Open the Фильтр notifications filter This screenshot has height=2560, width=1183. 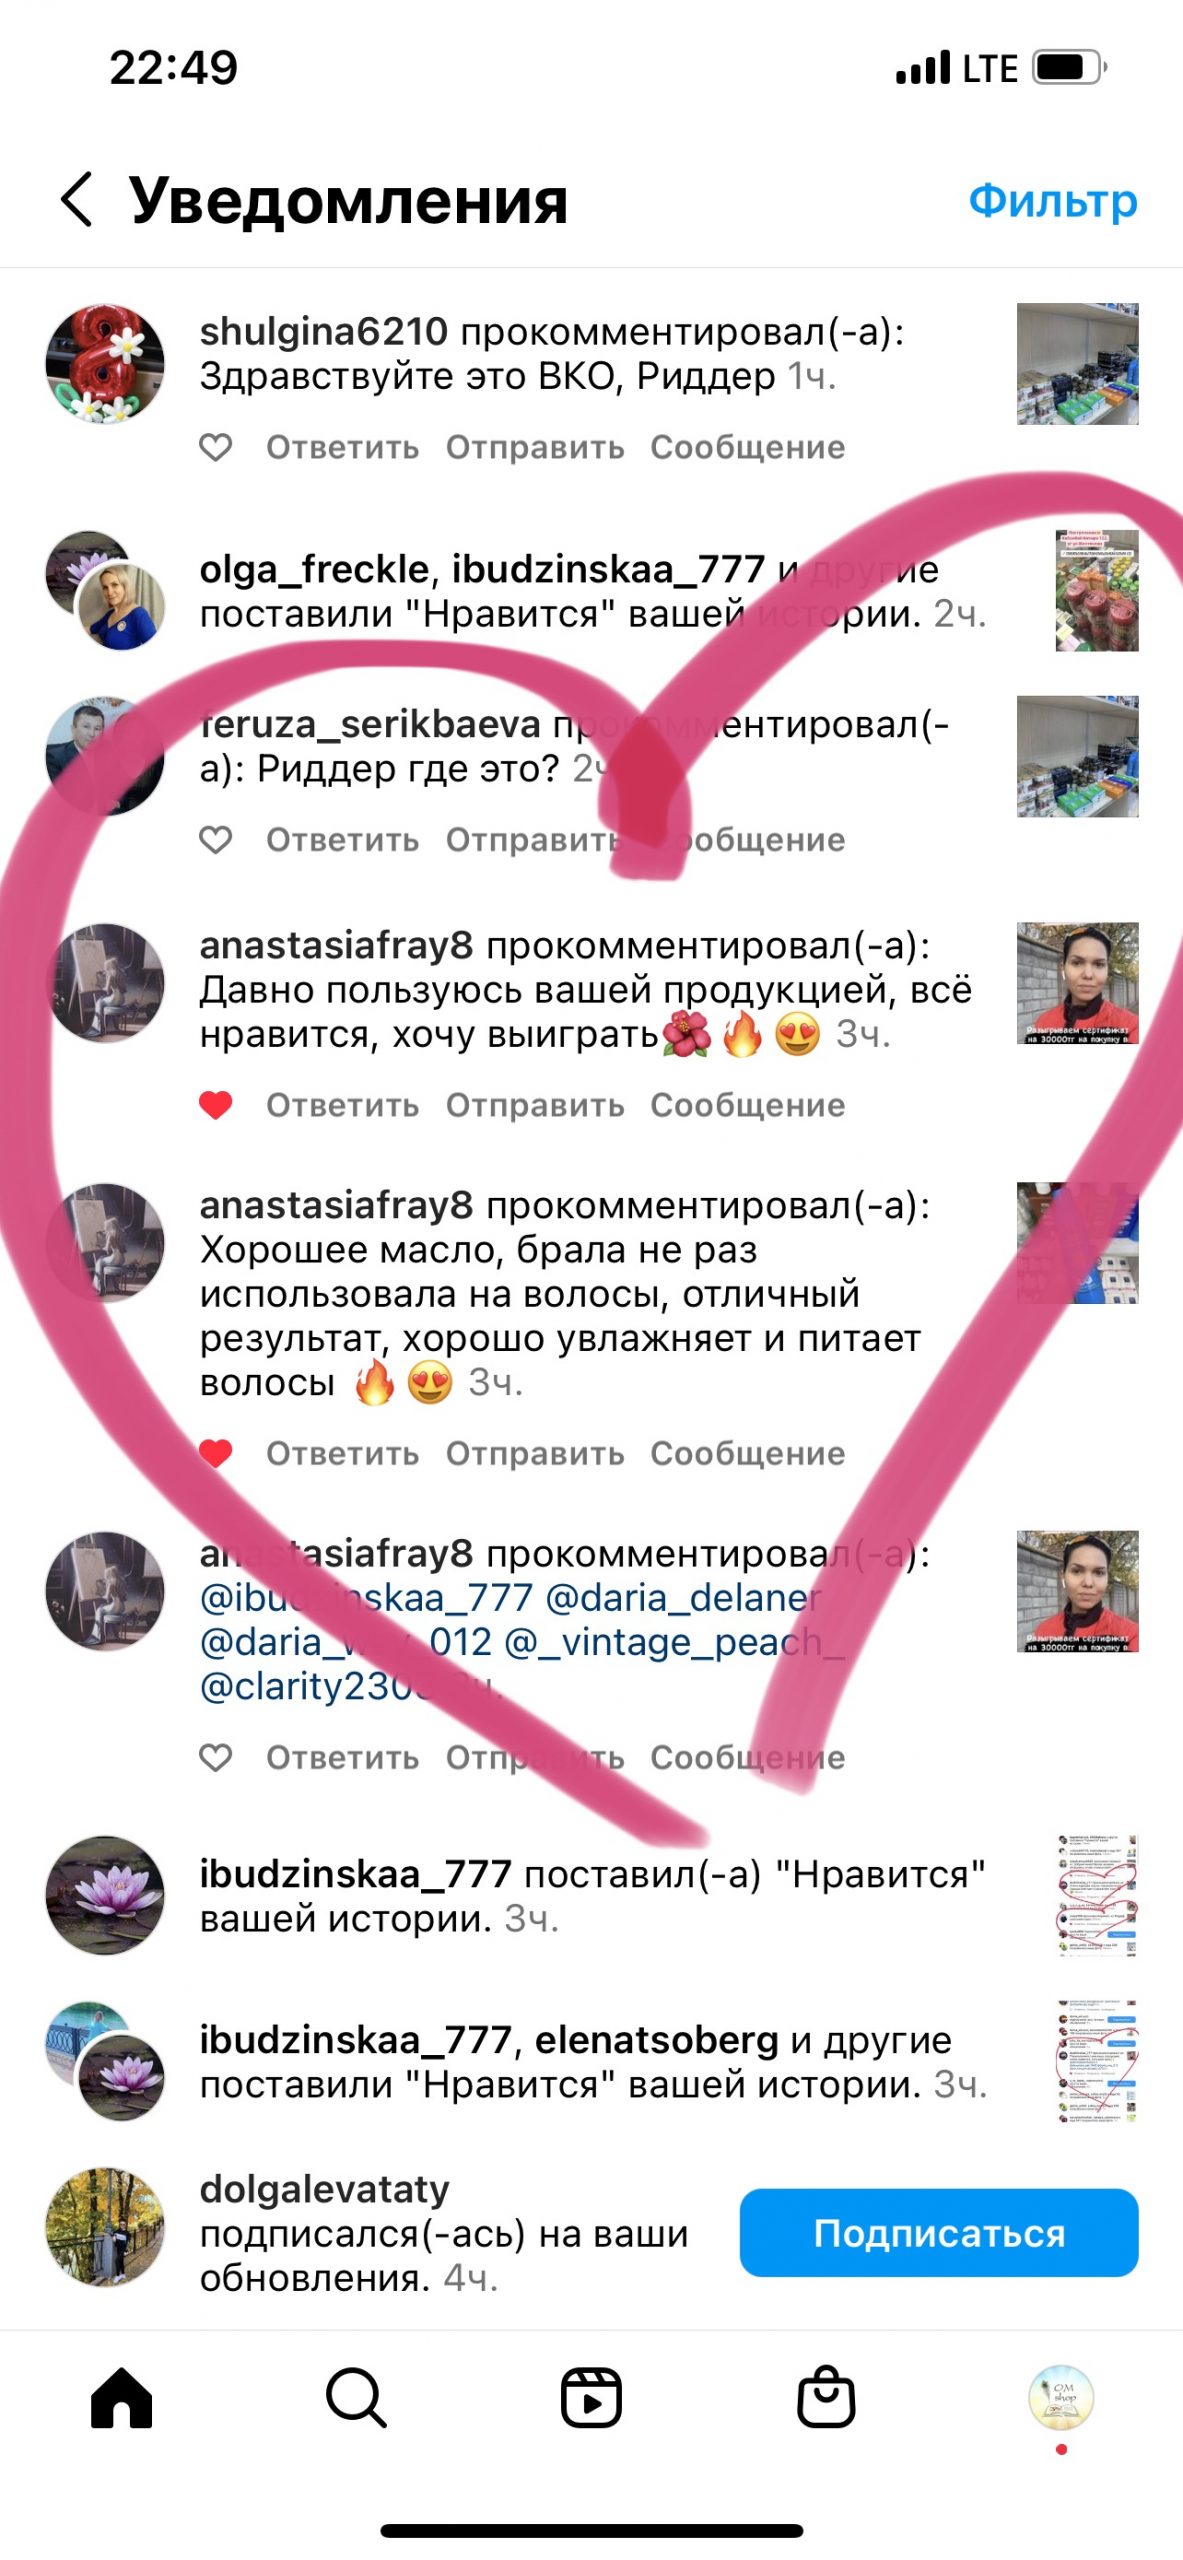[x=1053, y=201]
